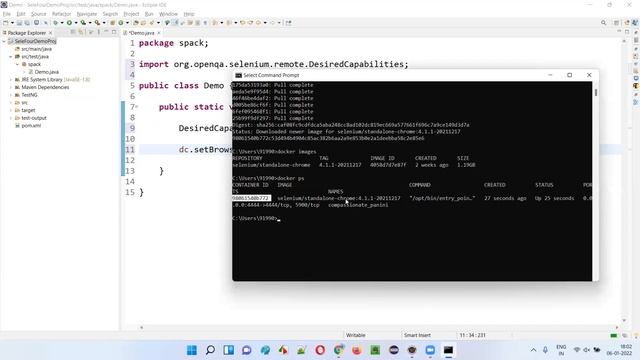Open Opera browser from taskbar

tap(320, 350)
